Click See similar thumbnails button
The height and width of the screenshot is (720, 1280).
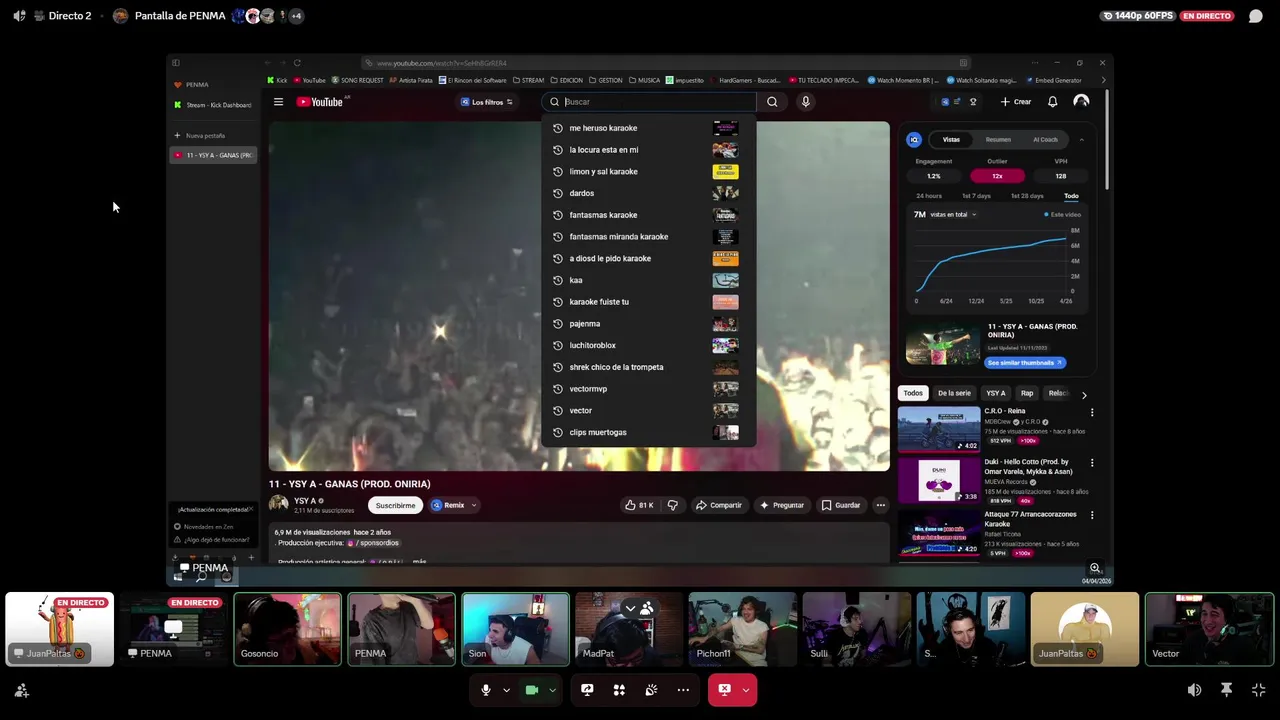click(x=1025, y=363)
